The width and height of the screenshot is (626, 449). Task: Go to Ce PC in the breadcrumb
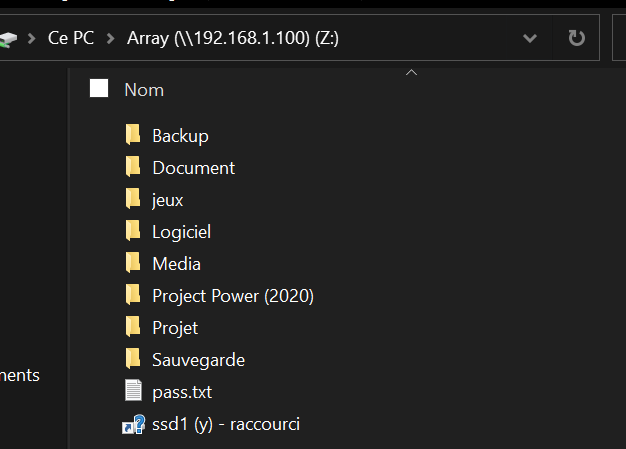pos(71,38)
